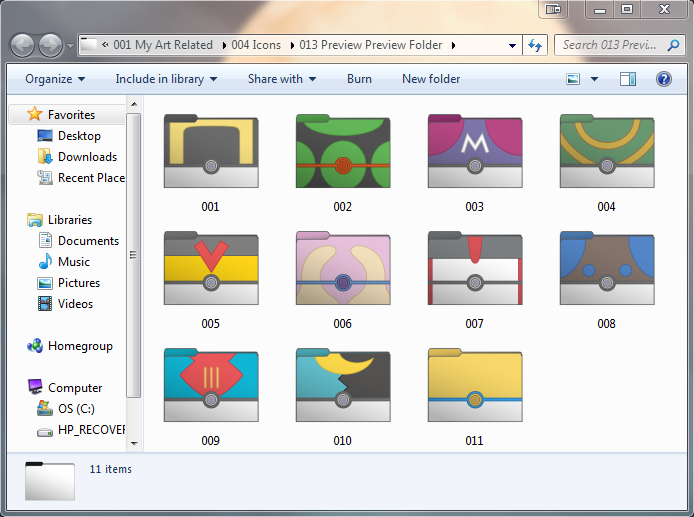Toggle the preview pane button
The width and height of the screenshot is (694, 517).
(x=628, y=79)
